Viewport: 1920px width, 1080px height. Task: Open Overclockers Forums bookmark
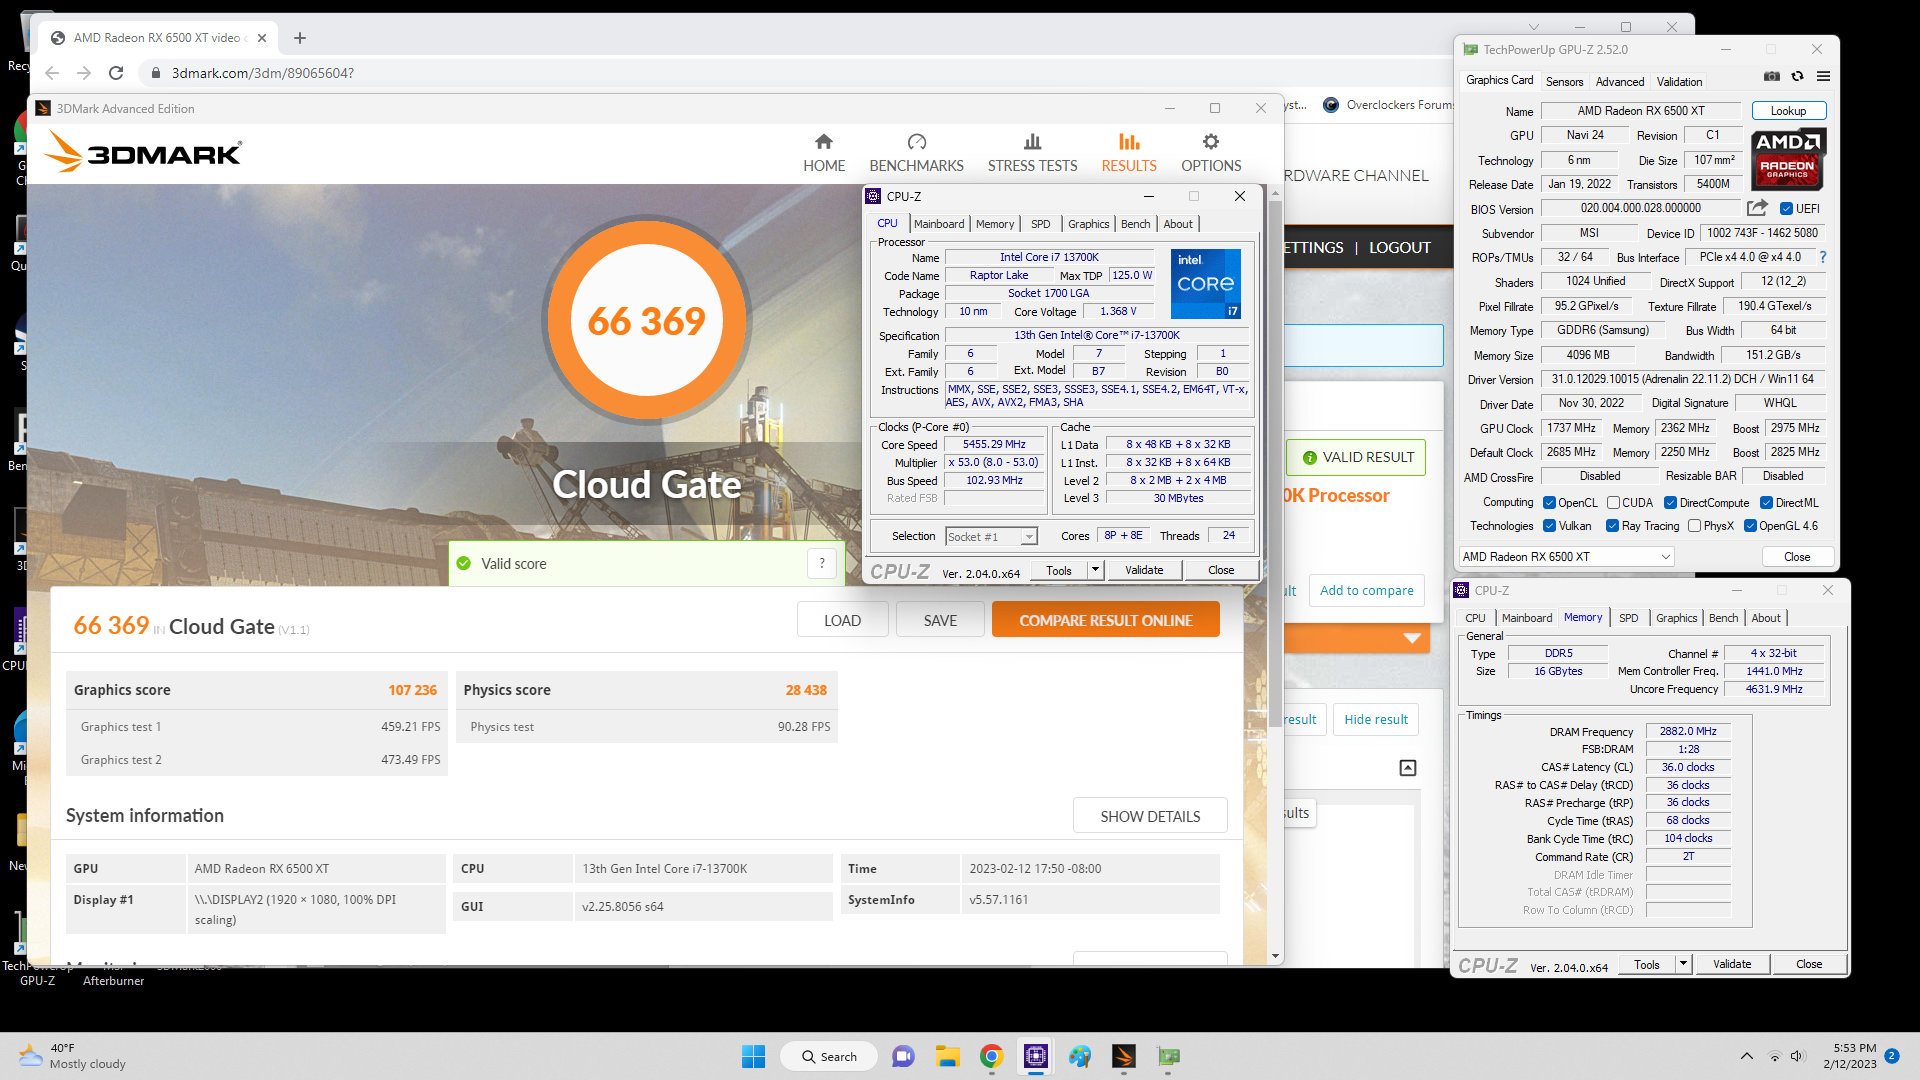pos(1388,105)
